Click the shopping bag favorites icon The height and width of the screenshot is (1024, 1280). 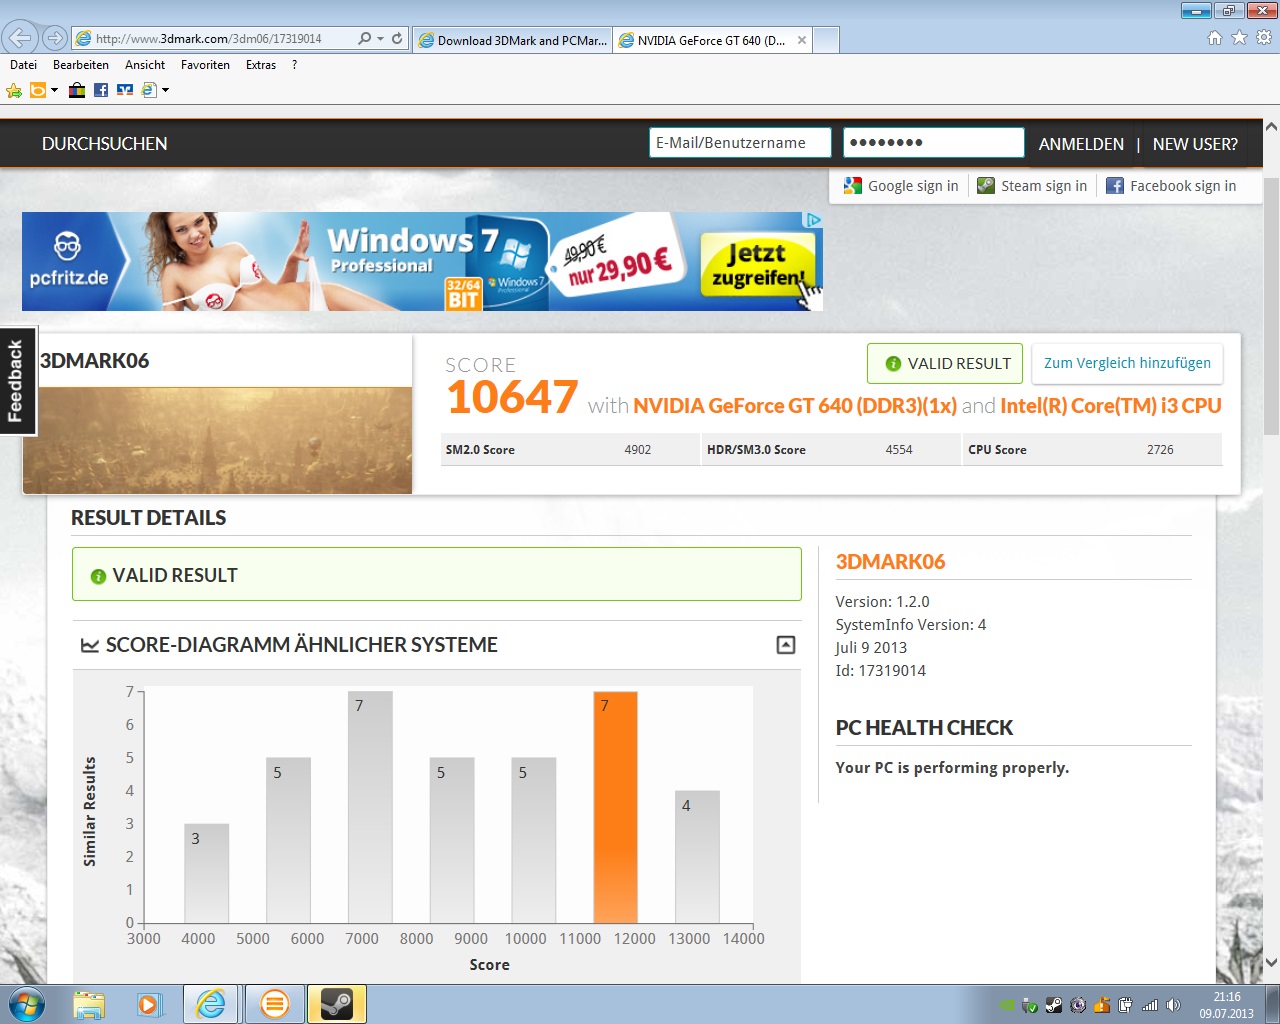point(77,90)
